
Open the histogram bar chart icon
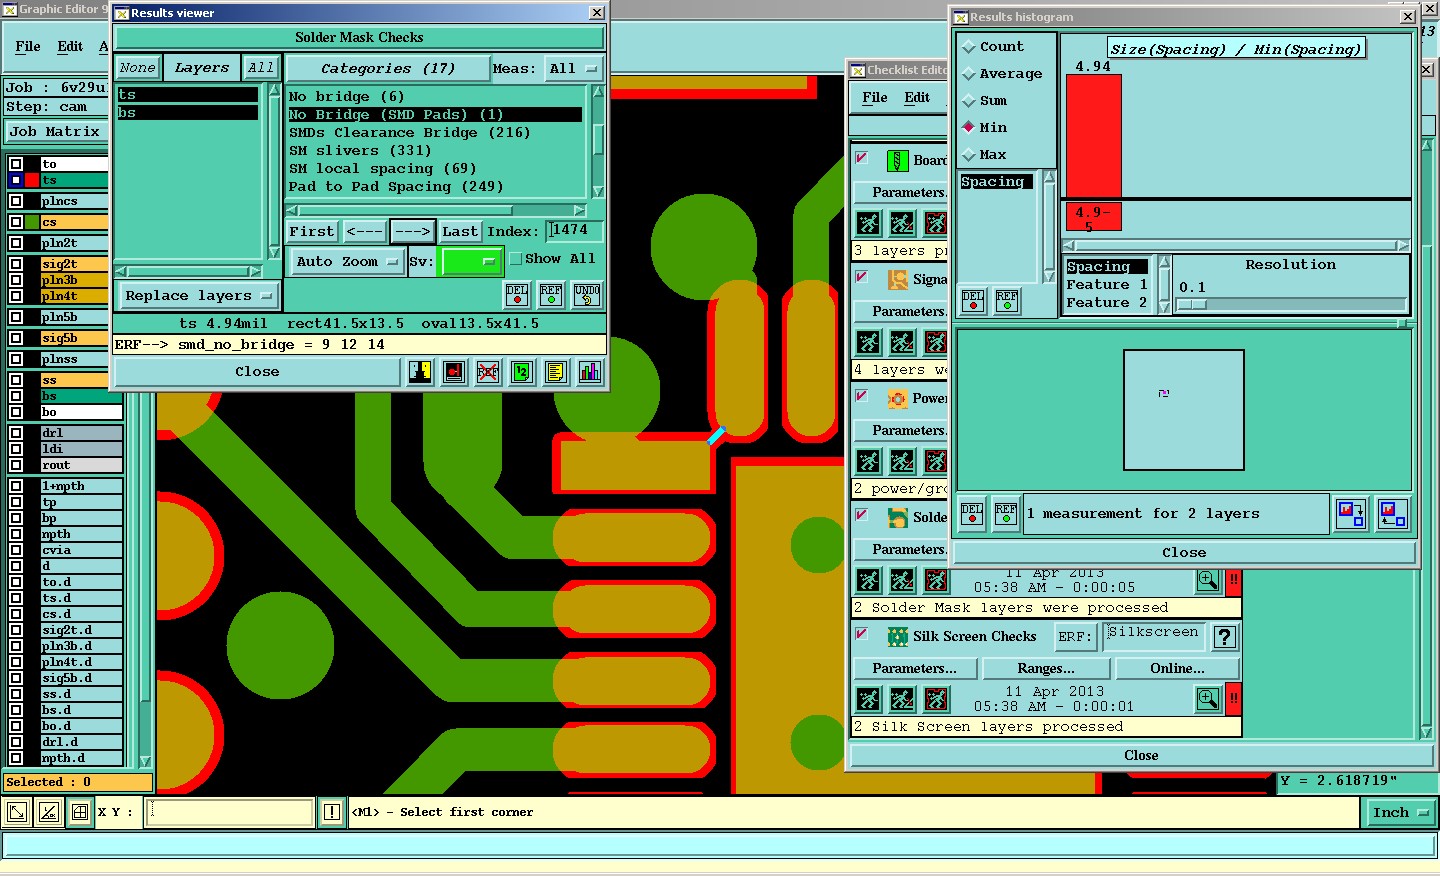pyautogui.click(x=590, y=372)
